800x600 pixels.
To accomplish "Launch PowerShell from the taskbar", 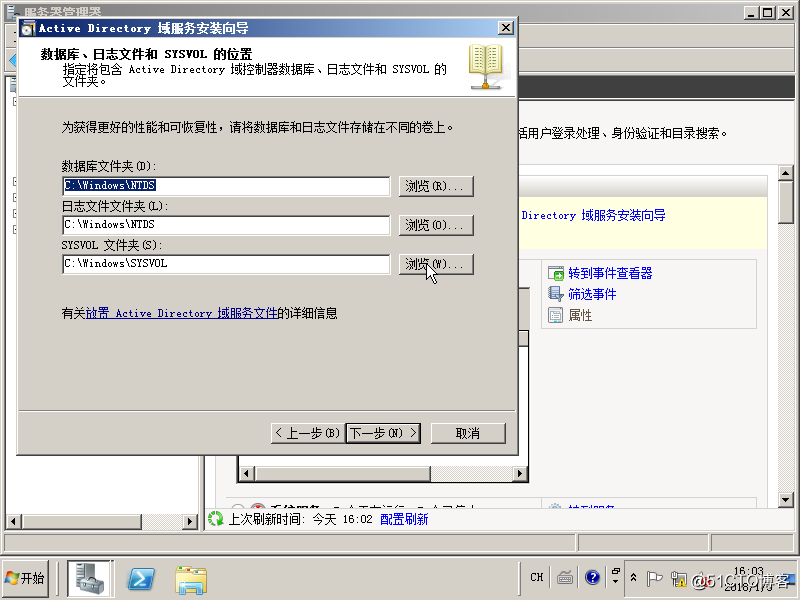I will 141,579.
